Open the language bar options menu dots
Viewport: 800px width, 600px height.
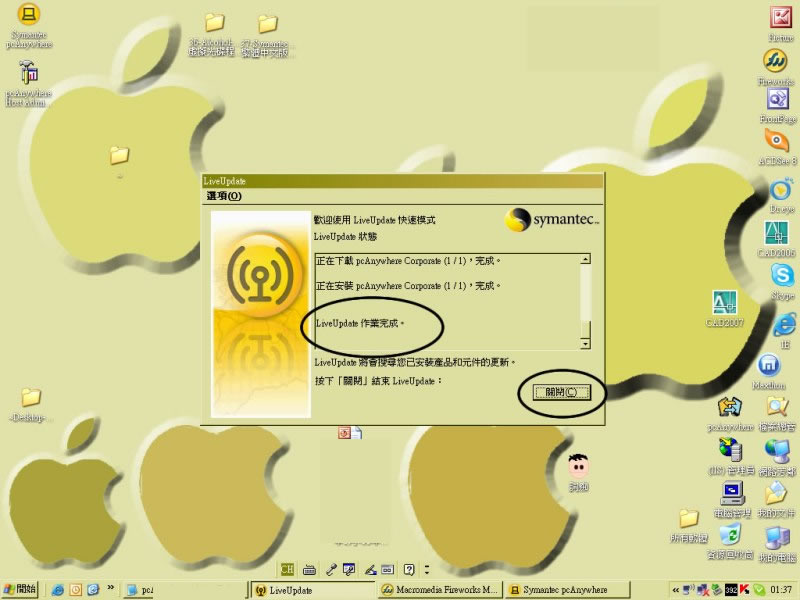point(427,569)
